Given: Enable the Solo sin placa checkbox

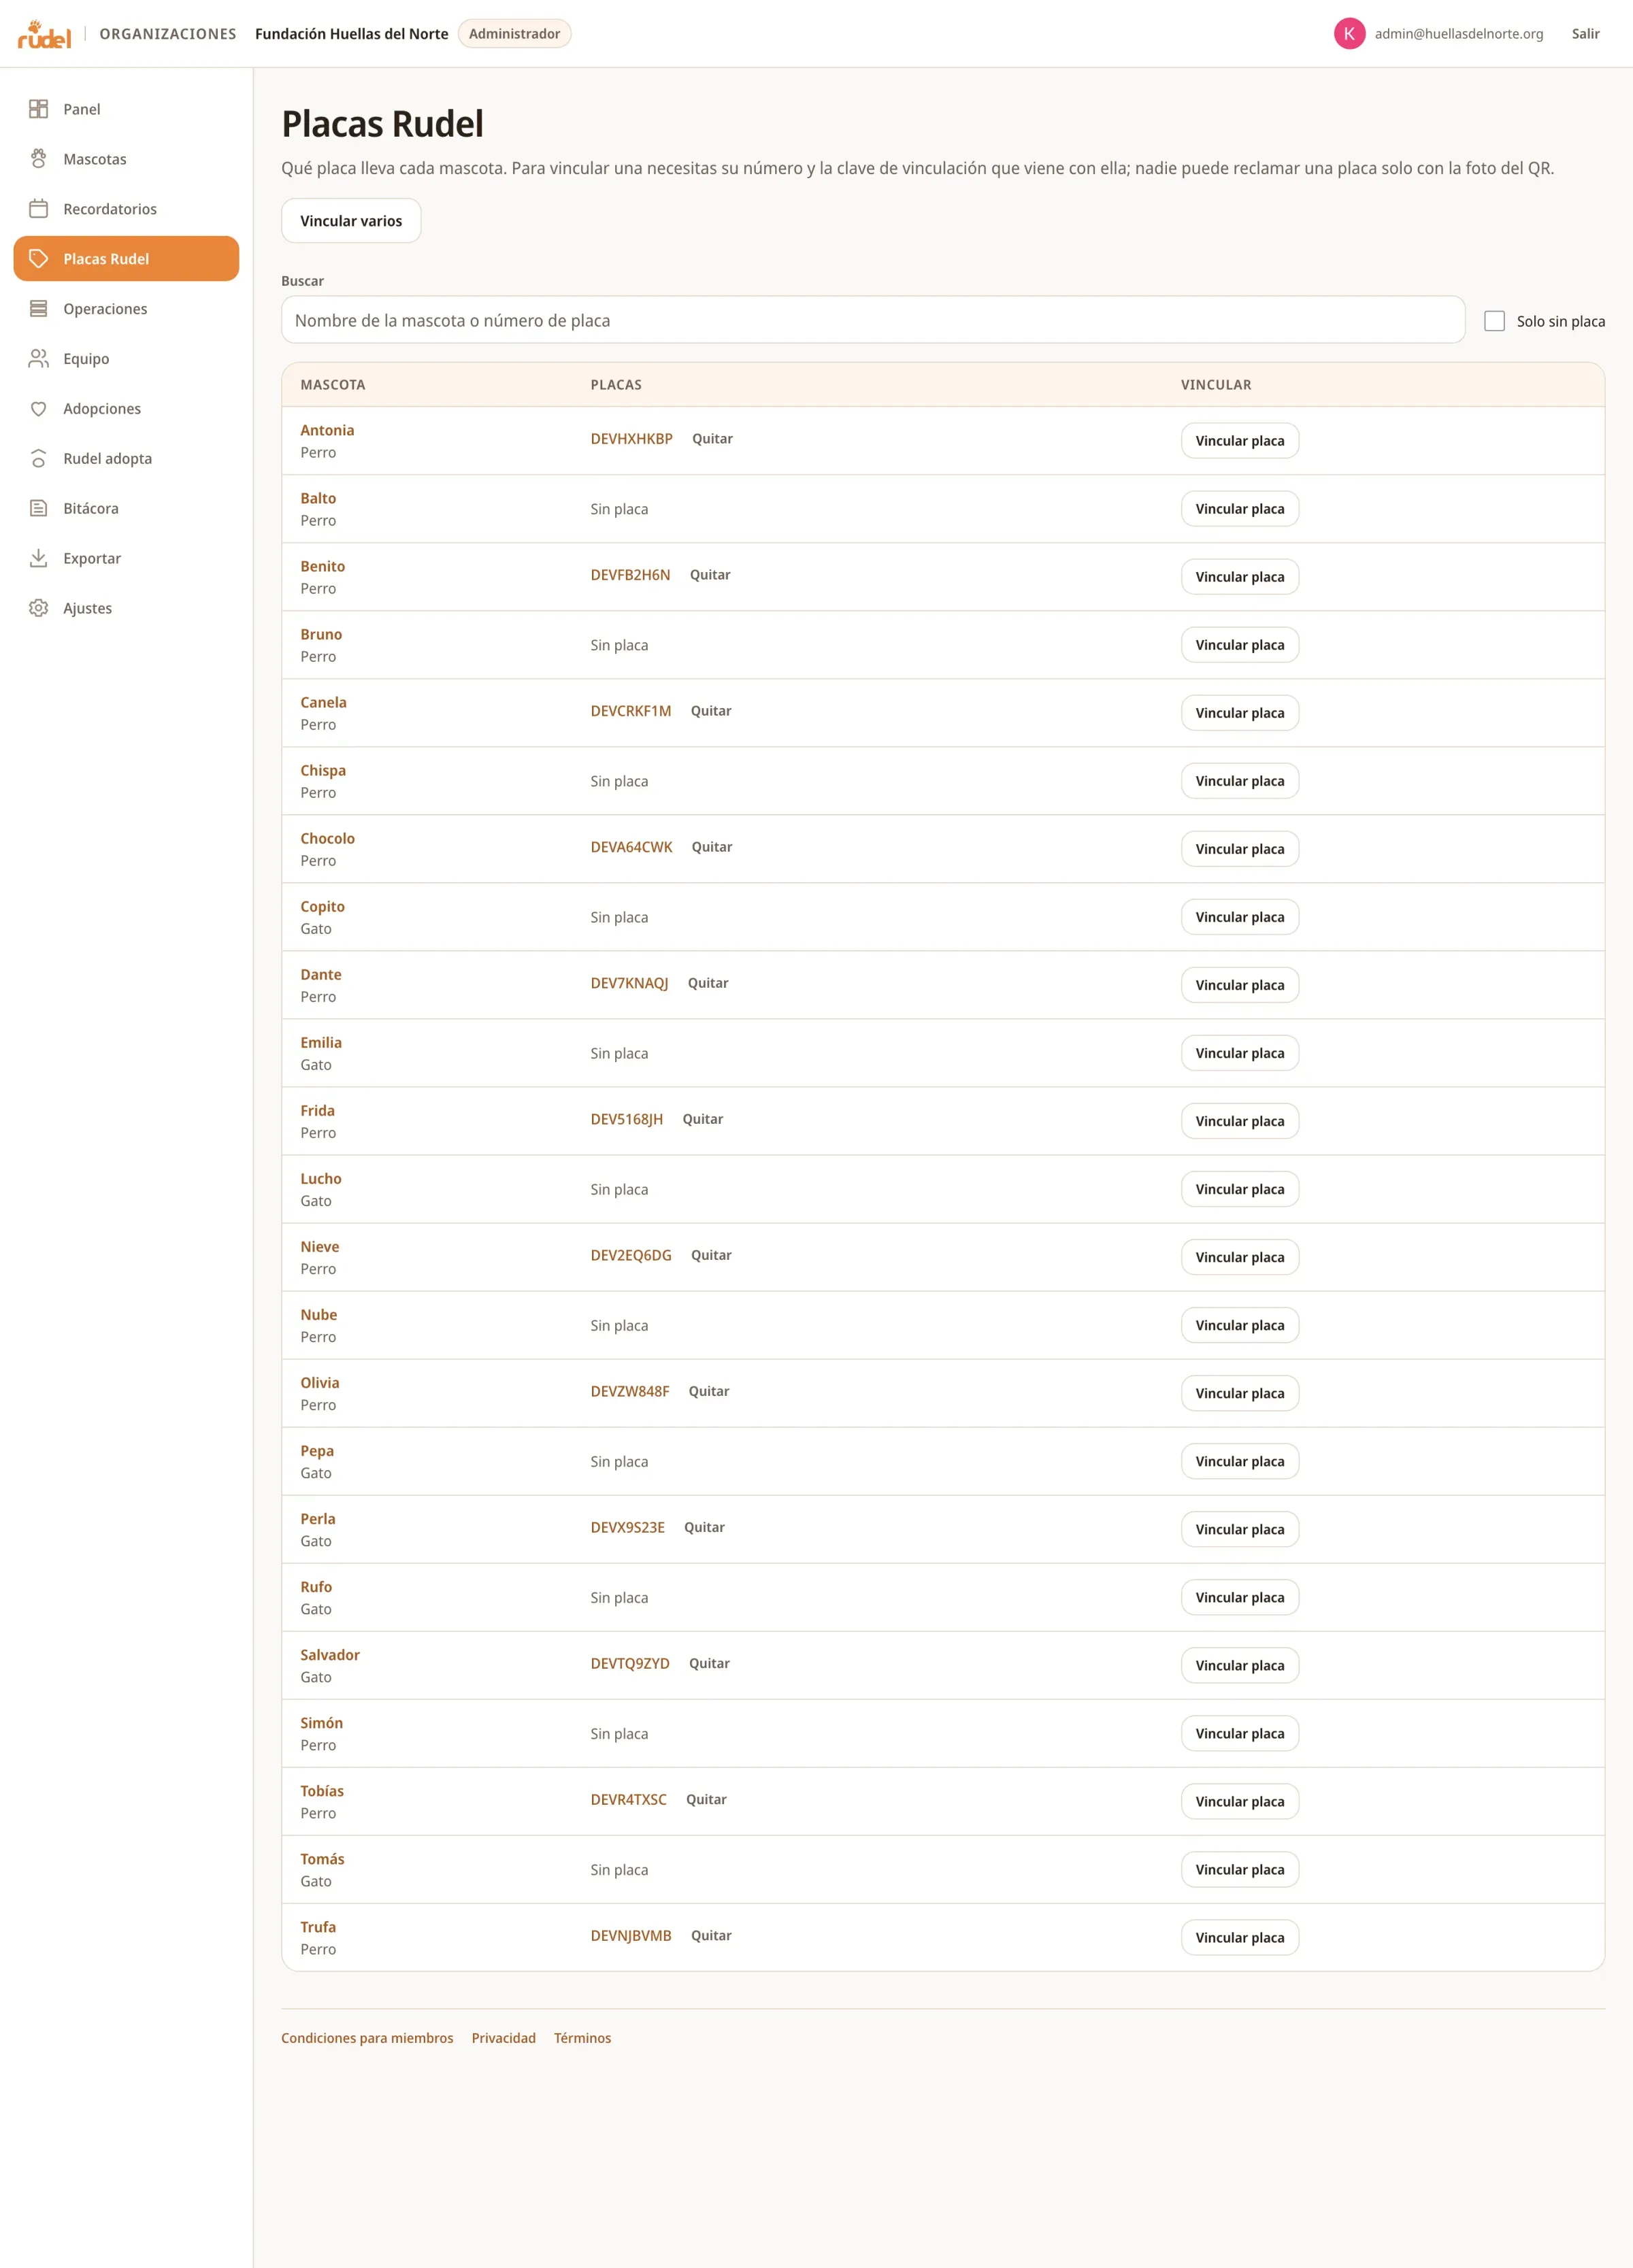Looking at the screenshot, I should click(x=1494, y=321).
